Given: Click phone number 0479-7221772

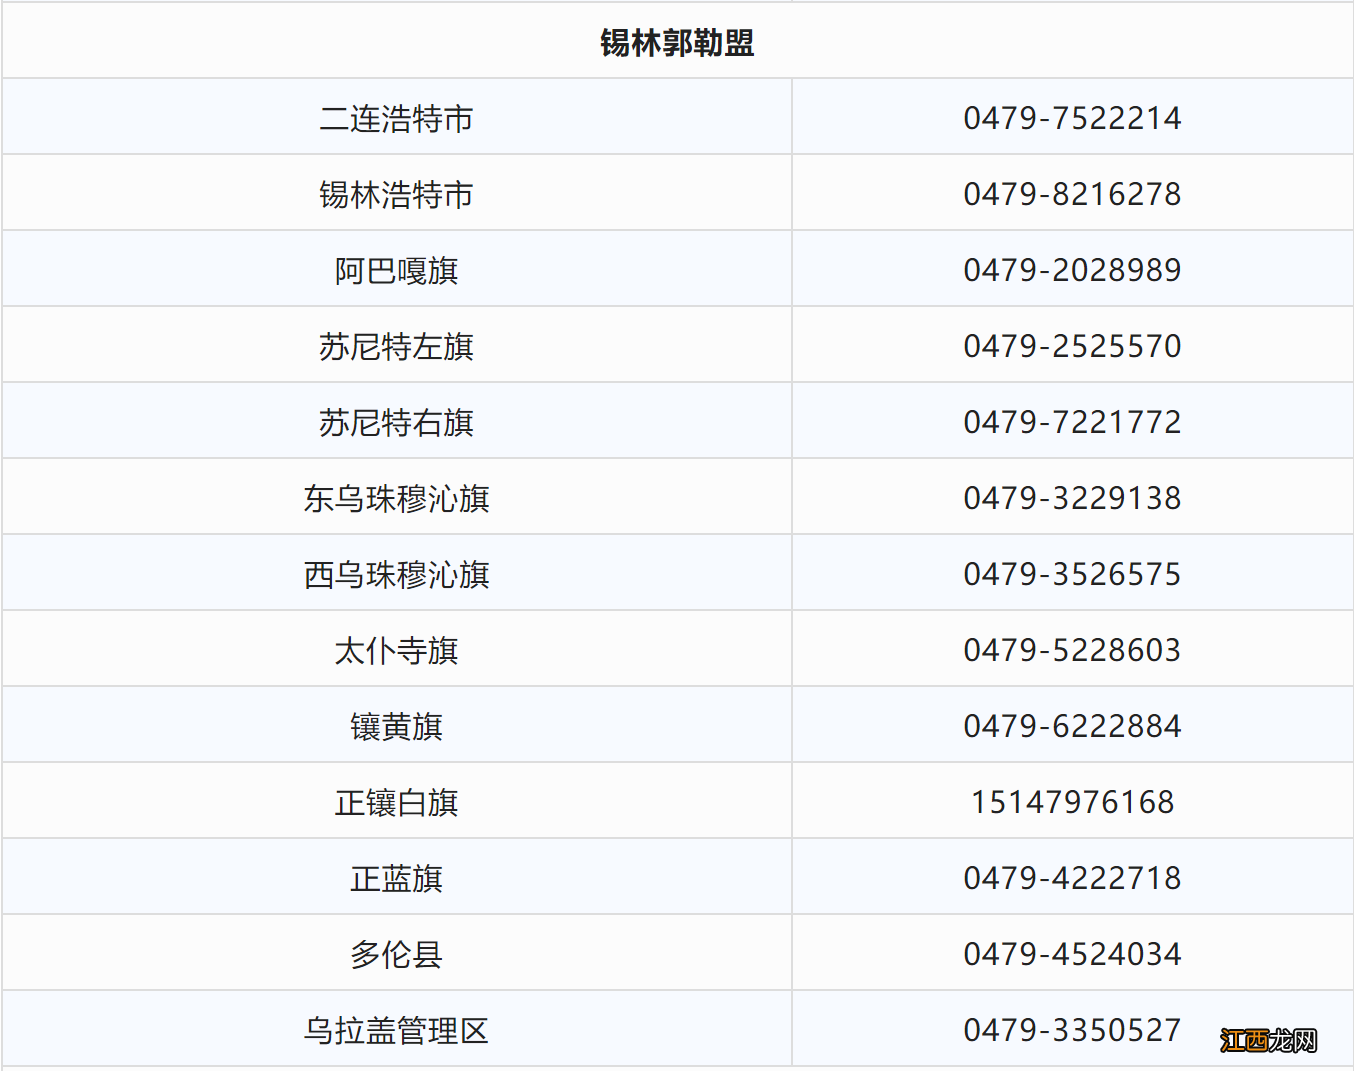Looking at the screenshot, I should [x=1073, y=422].
